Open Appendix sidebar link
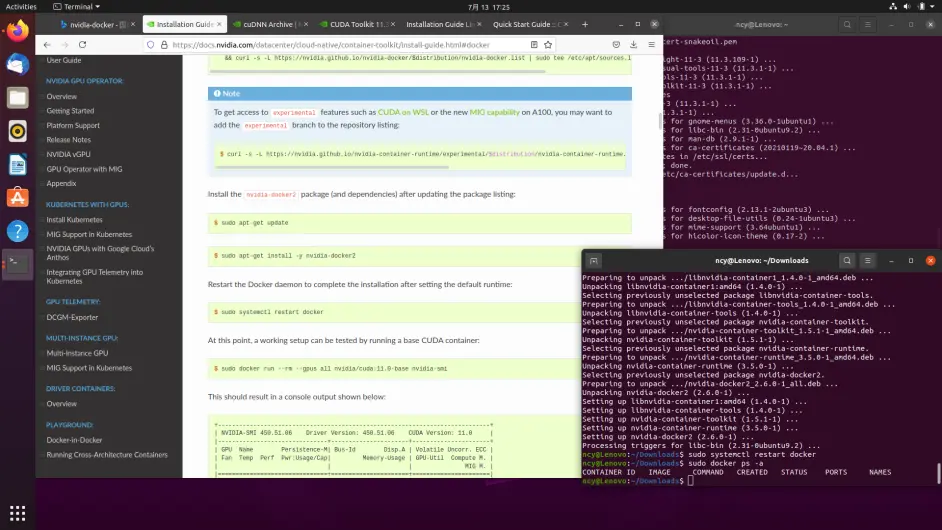 [61, 183]
